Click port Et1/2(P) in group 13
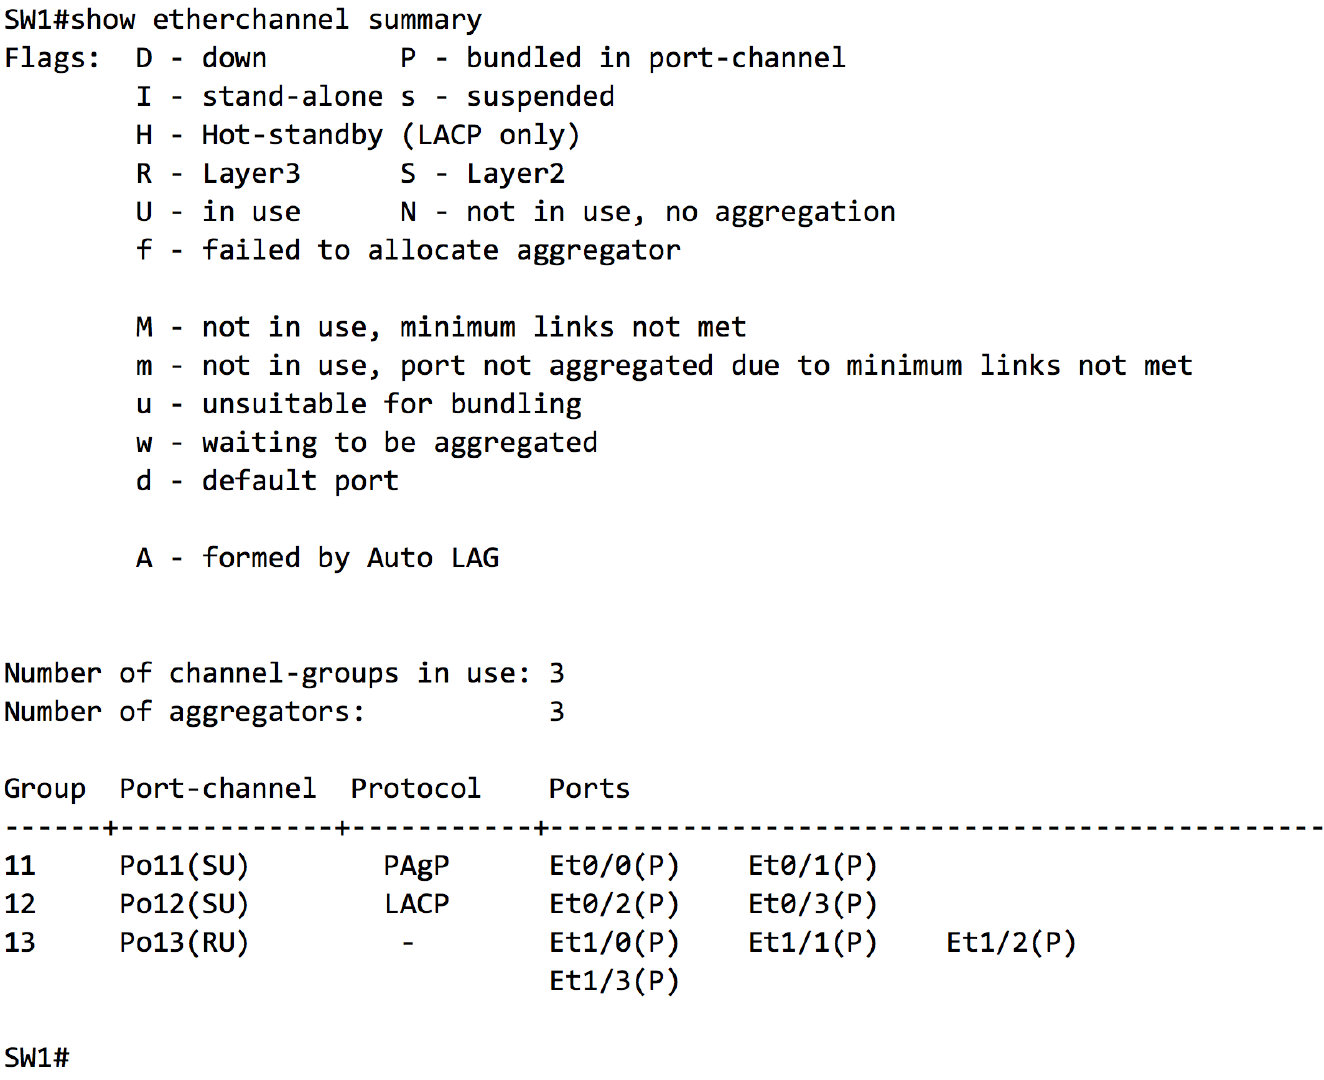 coord(1011,942)
